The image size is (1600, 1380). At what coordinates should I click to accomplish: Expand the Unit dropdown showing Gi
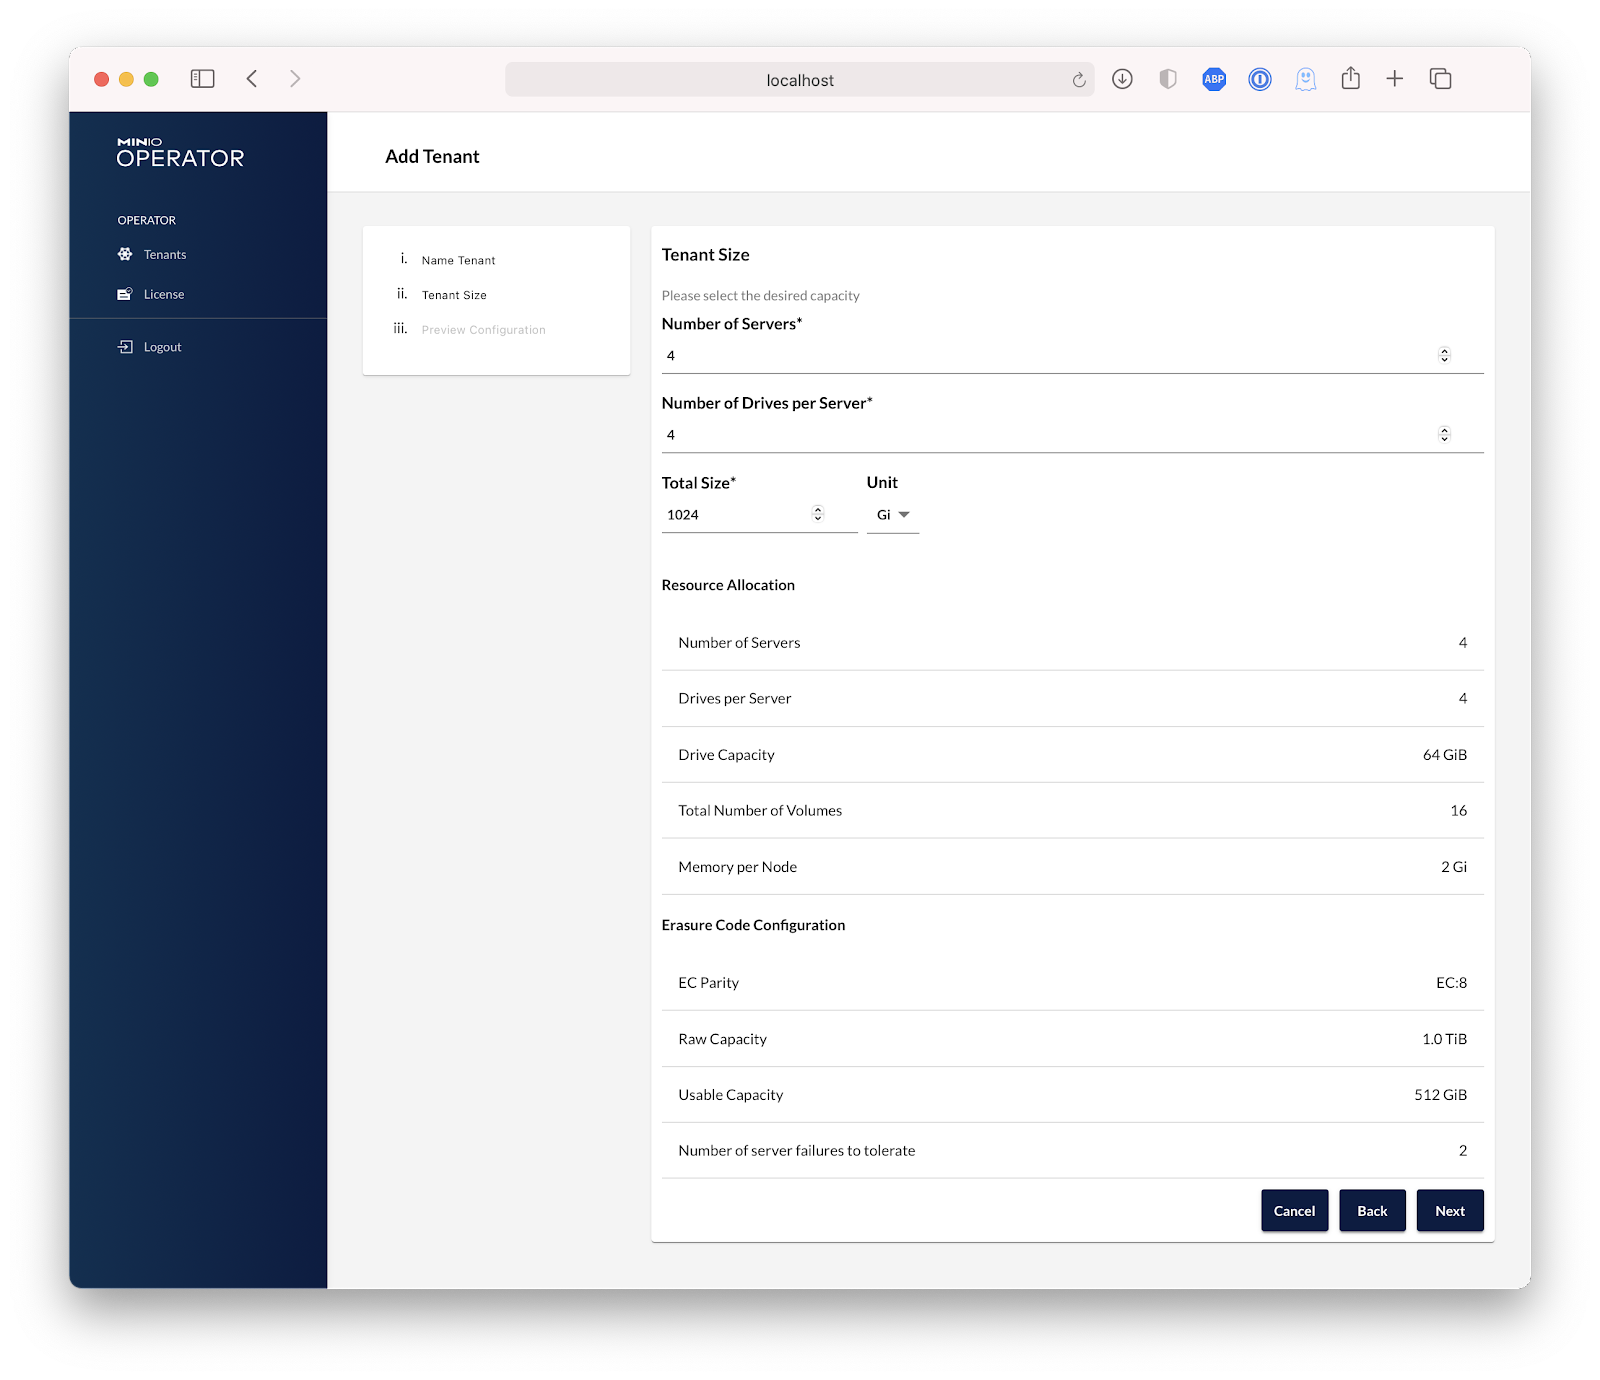click(x=893, y=515)
